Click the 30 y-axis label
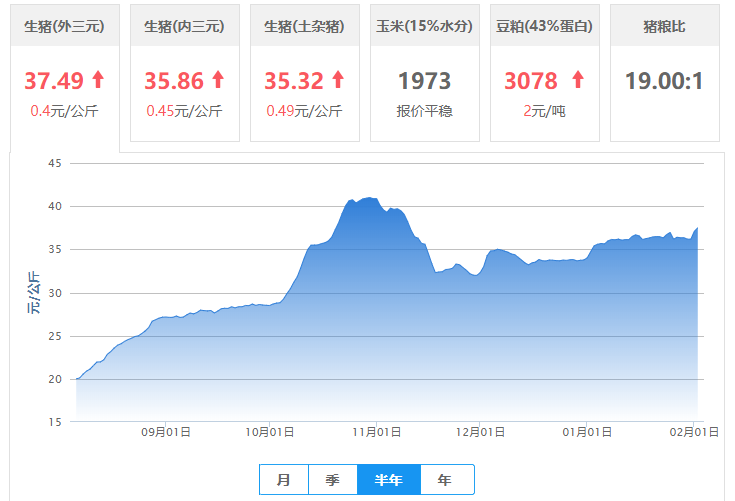The image size is (735, 501). pos(55,293)
